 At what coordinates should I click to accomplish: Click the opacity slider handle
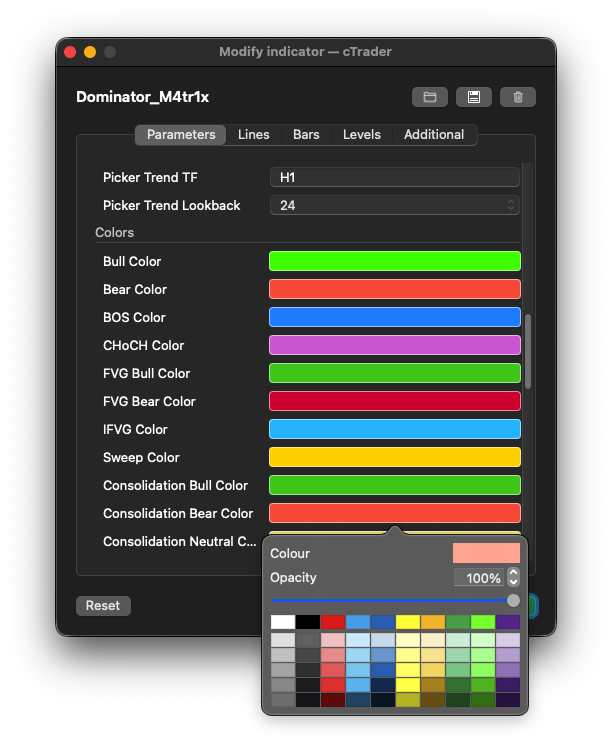[x=513, y=600]
